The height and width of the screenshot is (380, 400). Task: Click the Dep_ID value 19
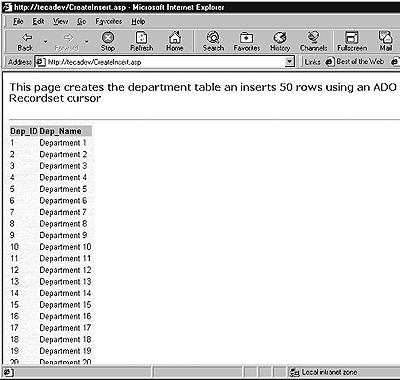[x=14, y=351]
